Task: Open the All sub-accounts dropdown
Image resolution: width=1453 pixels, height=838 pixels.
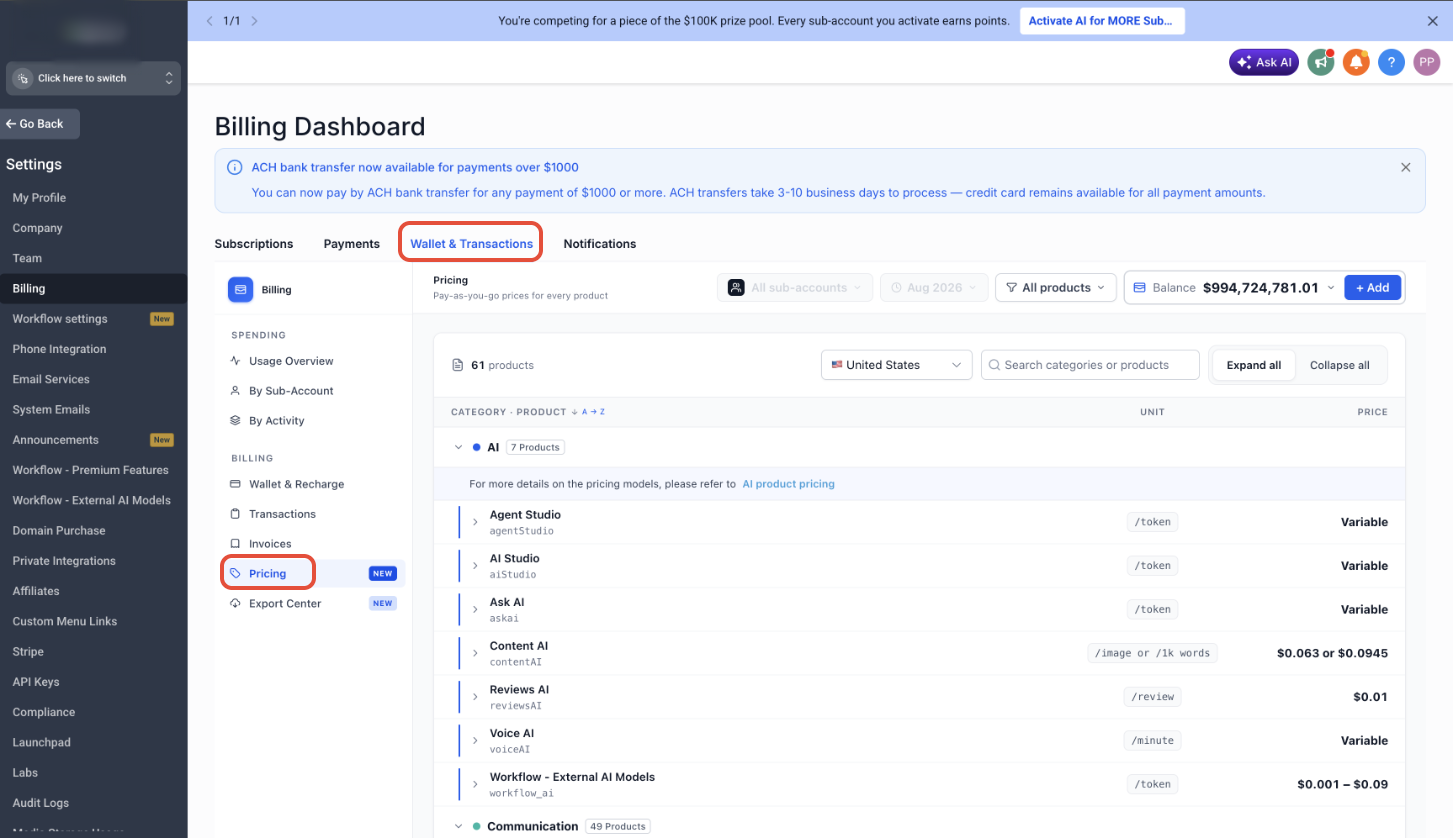Action: pos(795,287)
